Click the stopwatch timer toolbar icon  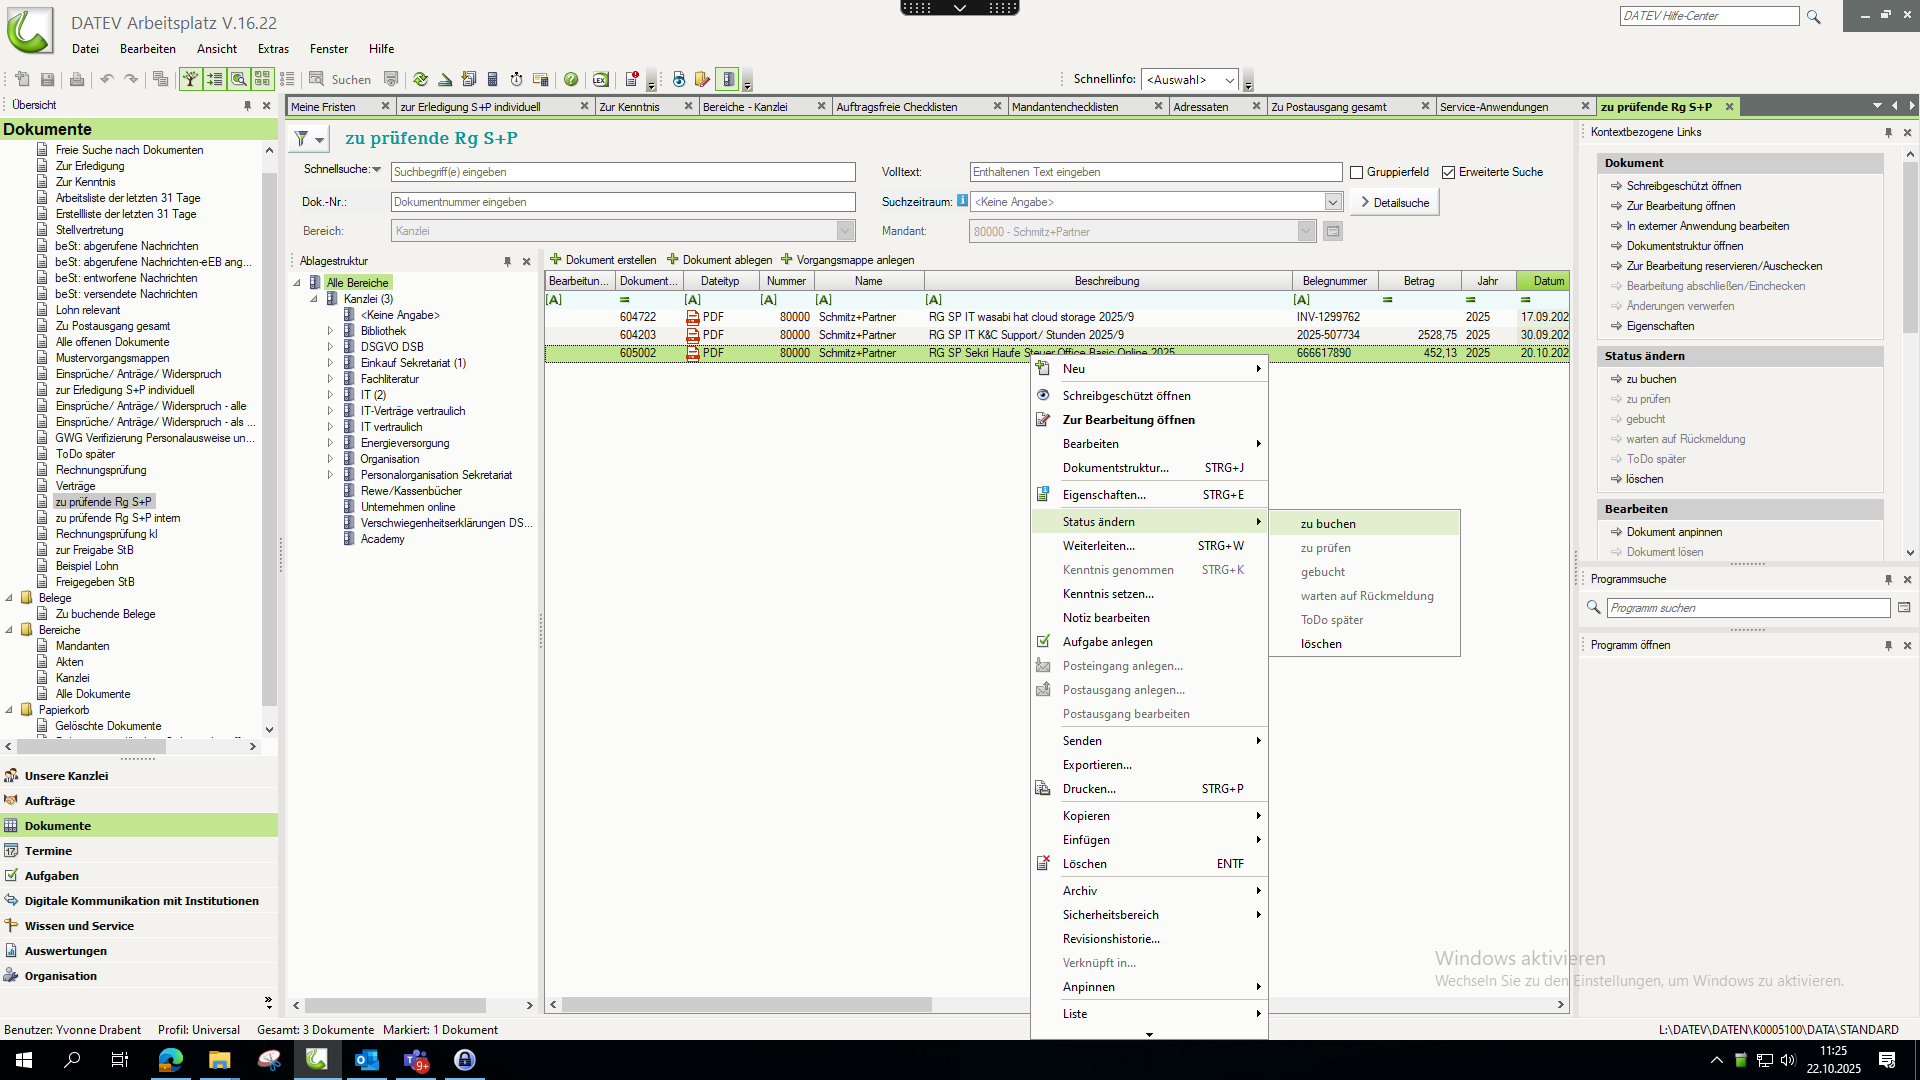[516, 79]
